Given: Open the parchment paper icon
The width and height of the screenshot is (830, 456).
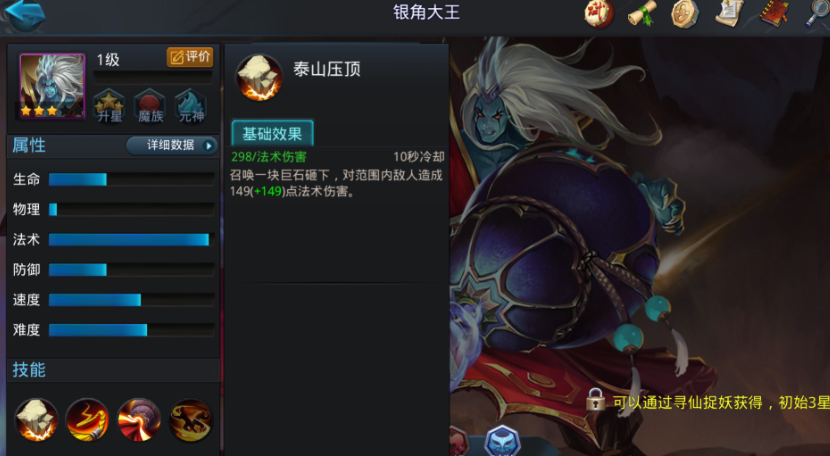Looking at the screenshot, I should tap(729, 13).
